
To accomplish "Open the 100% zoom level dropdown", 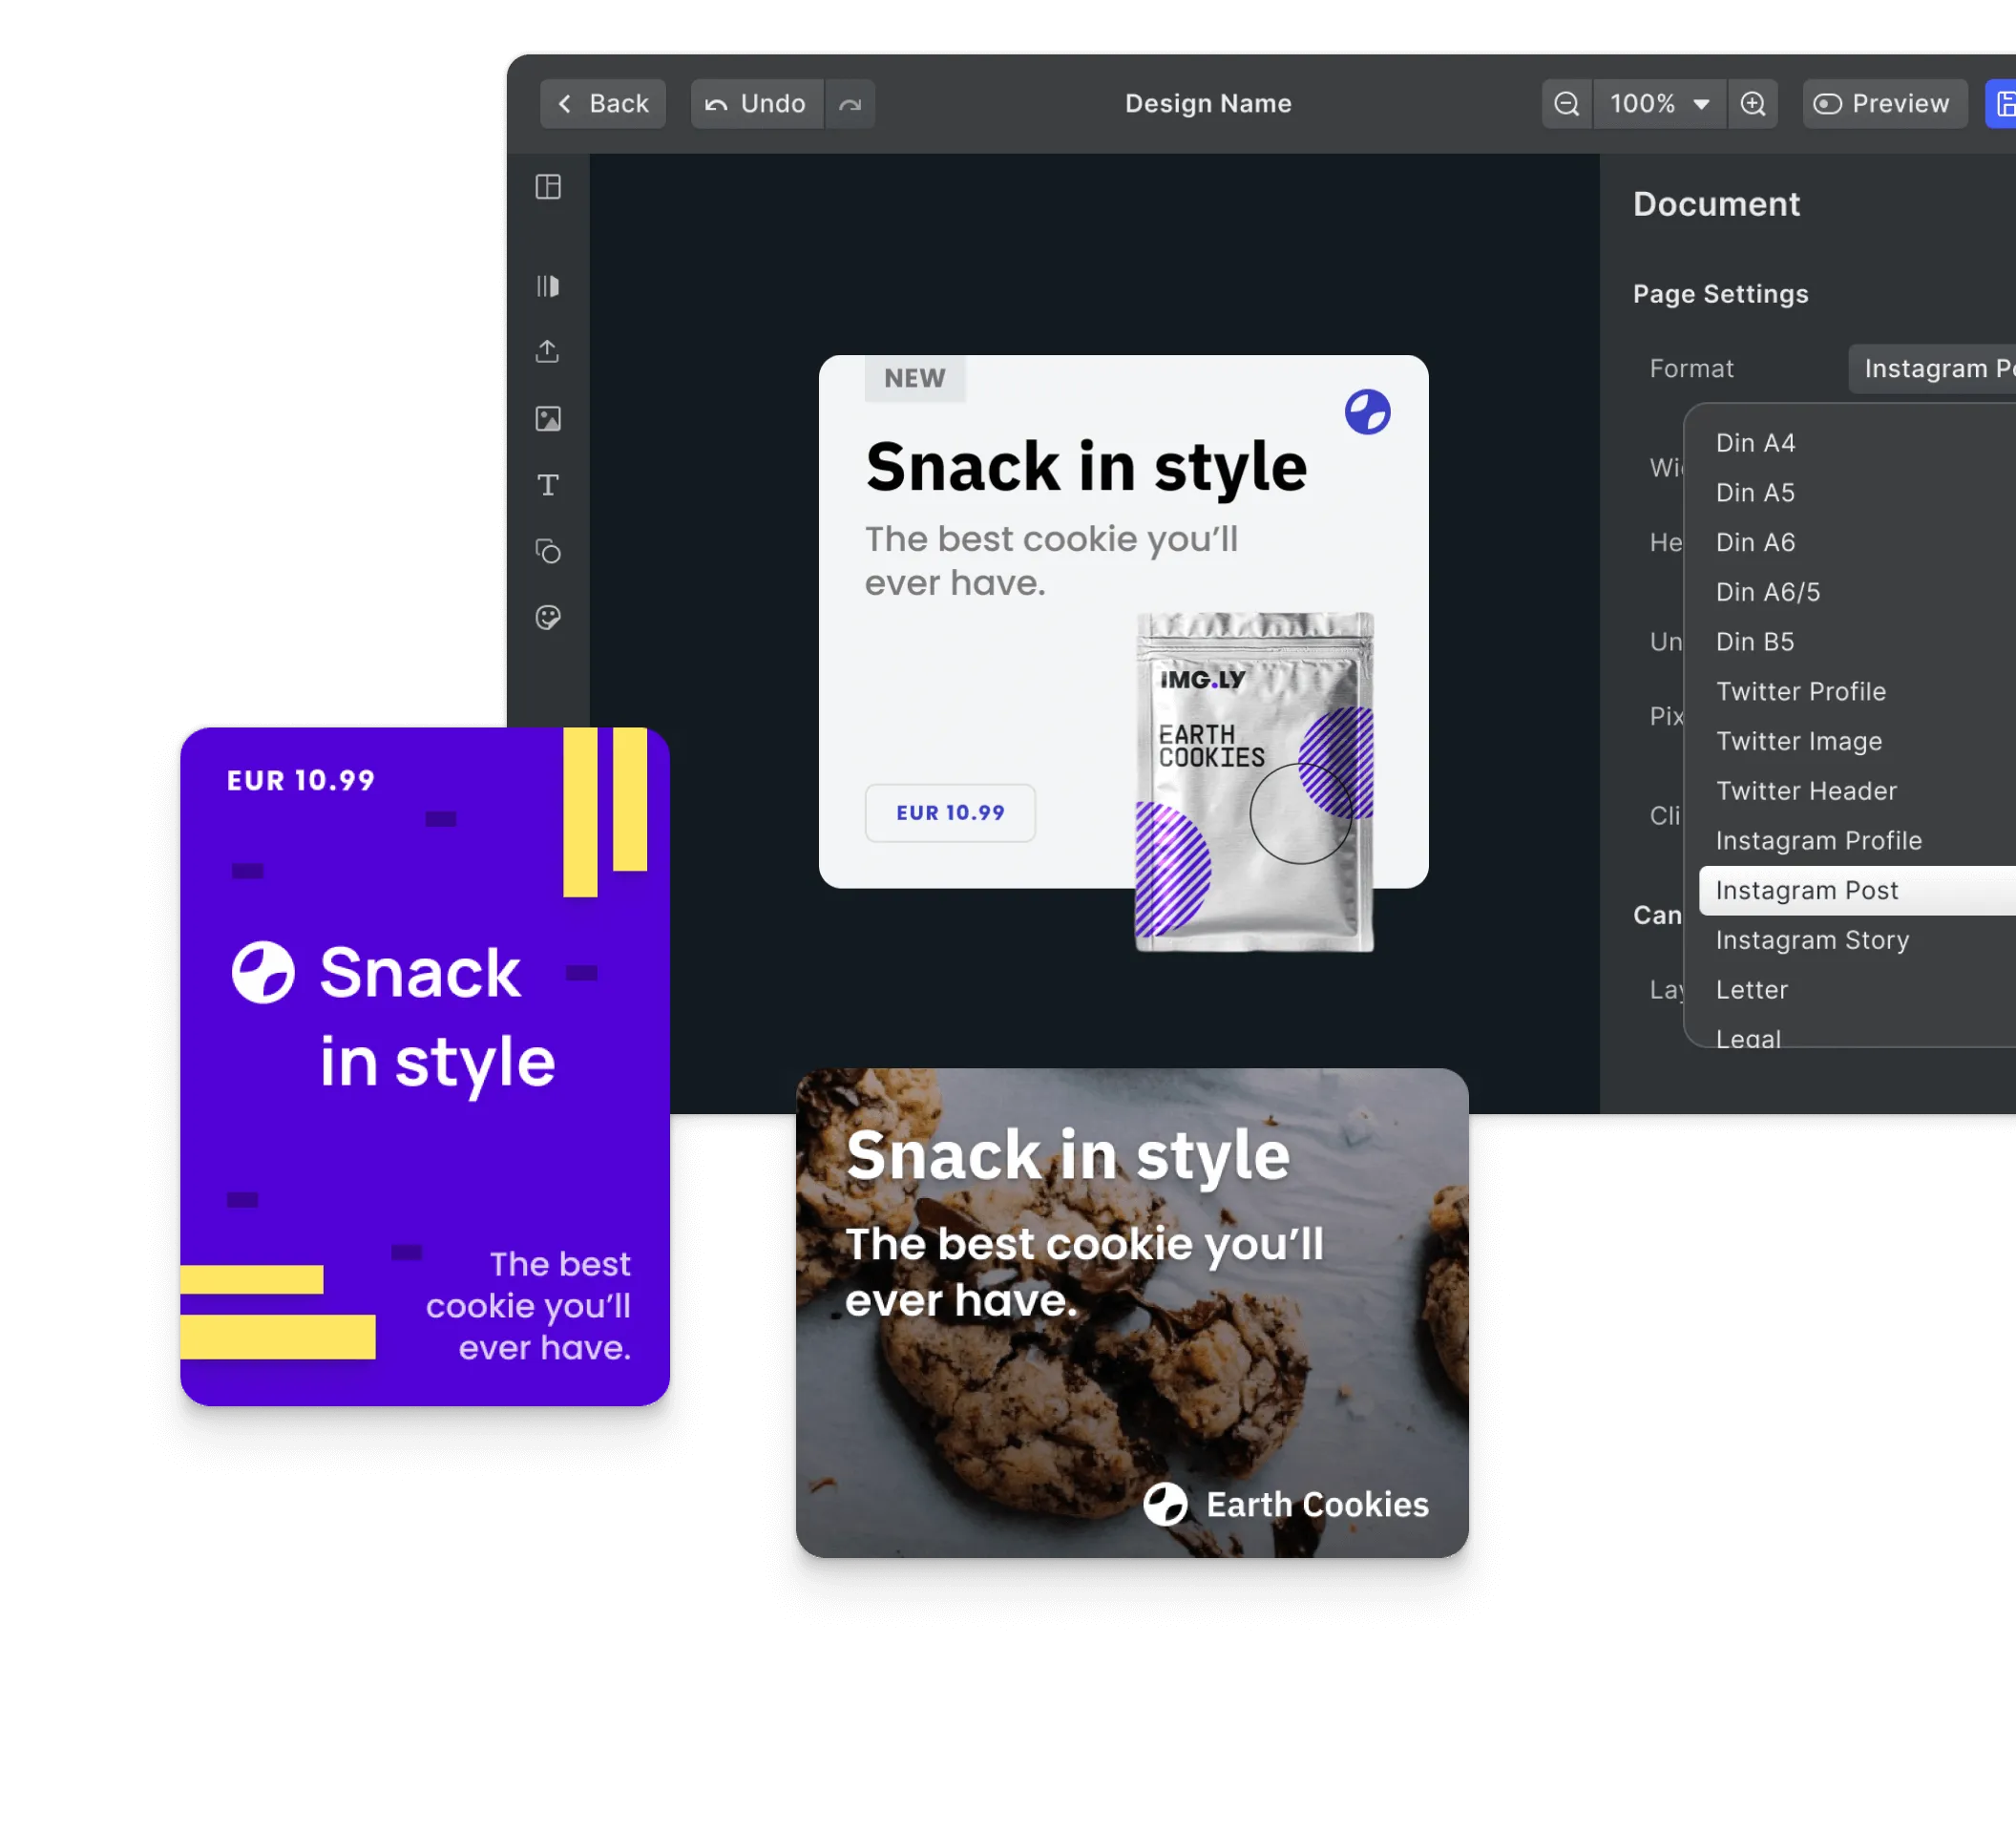I will click(x=1659, y=103).
